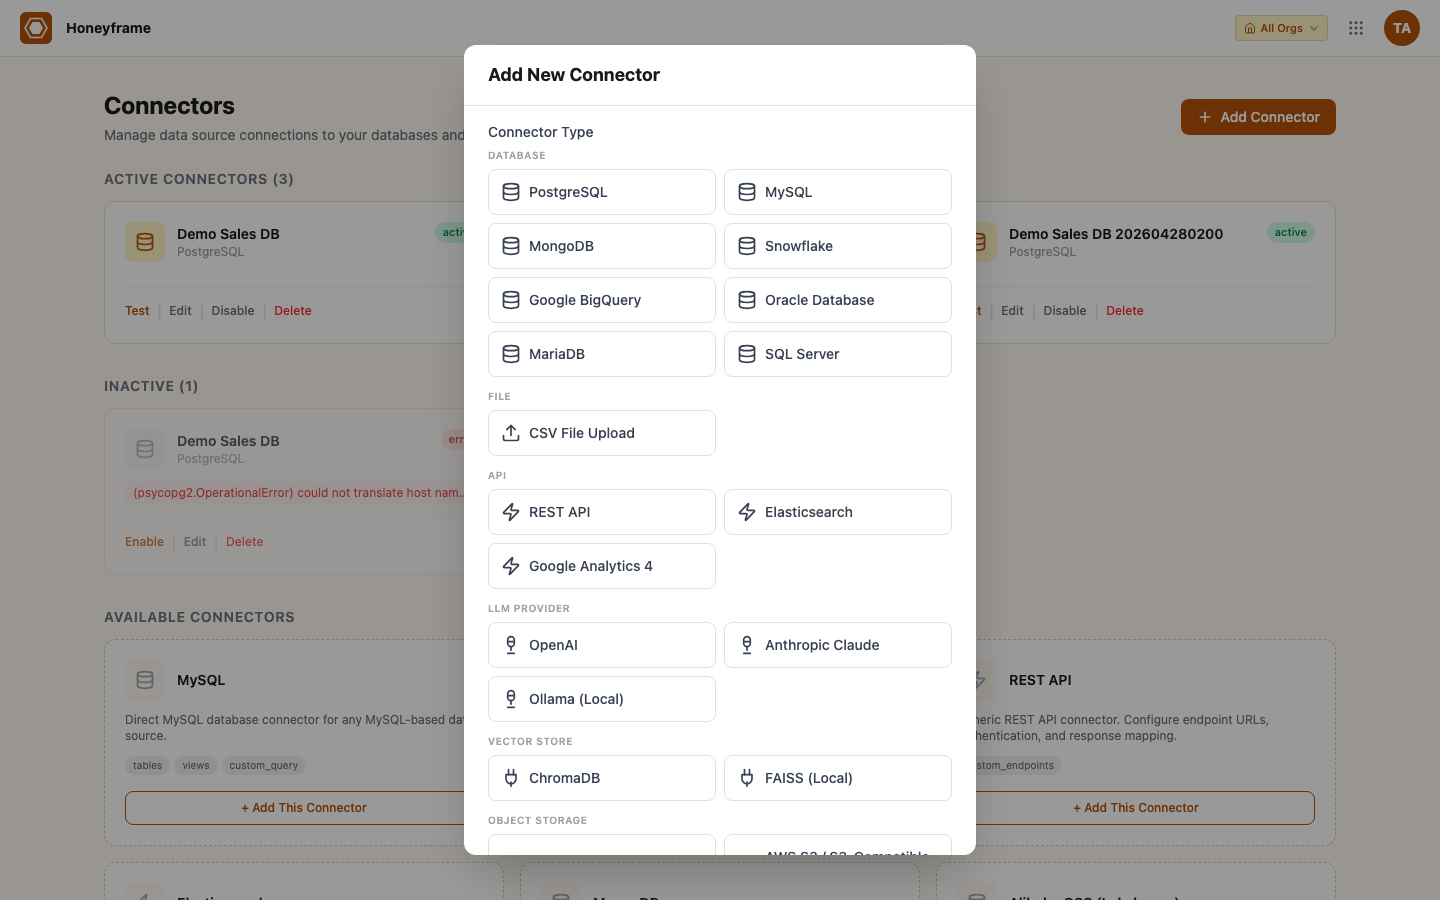Screen dimensions: 1440x900
Task: Edit the first active Demo Sales DB
Action: tap(180, 311)
